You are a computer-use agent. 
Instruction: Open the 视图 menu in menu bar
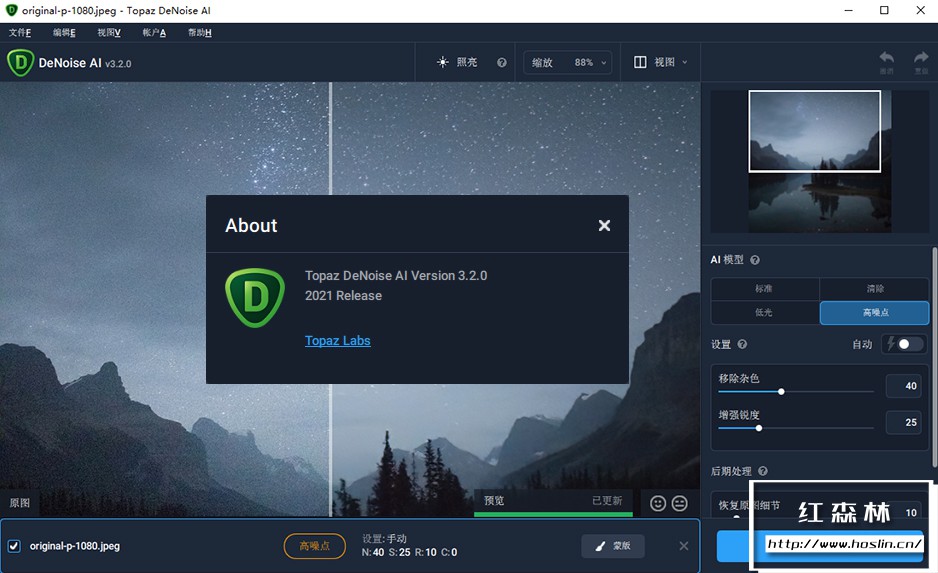[x=109, y=32]
